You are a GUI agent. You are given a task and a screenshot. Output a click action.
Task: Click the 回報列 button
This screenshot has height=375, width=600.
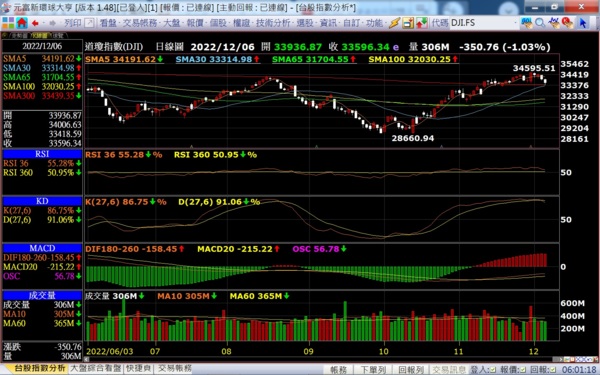[x=411, y=370]
